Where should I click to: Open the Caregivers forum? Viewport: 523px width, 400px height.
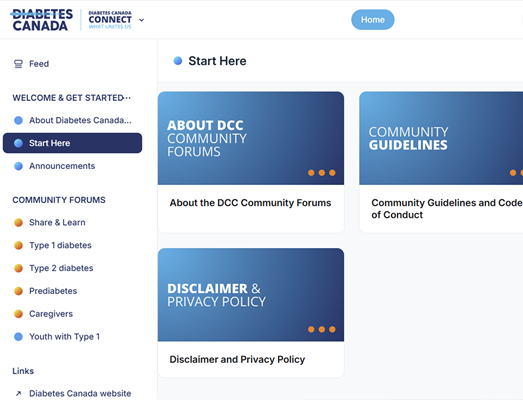51,314
